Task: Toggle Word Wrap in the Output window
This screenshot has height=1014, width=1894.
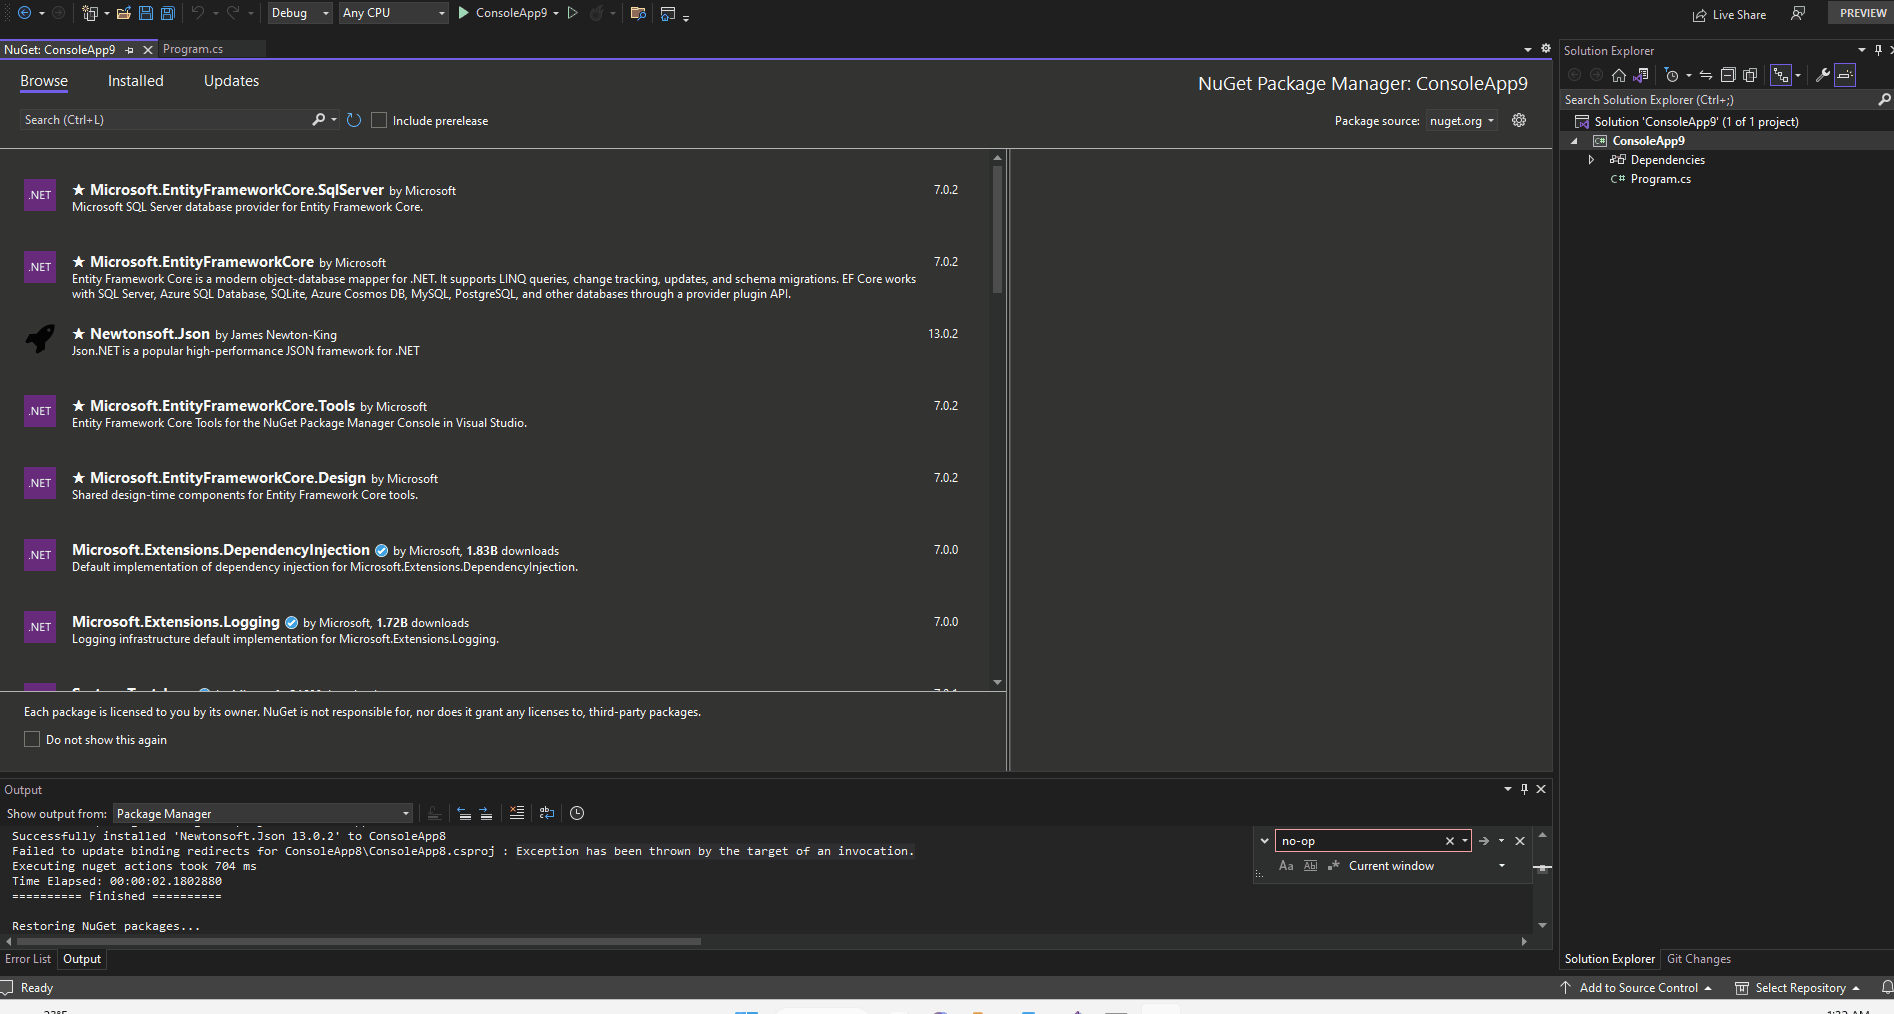Action: pos(546,813)
